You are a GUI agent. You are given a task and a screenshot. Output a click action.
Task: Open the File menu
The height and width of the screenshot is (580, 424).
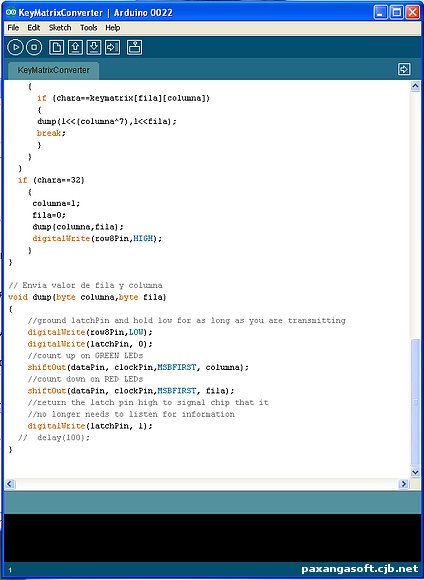[x=13, y=28]
